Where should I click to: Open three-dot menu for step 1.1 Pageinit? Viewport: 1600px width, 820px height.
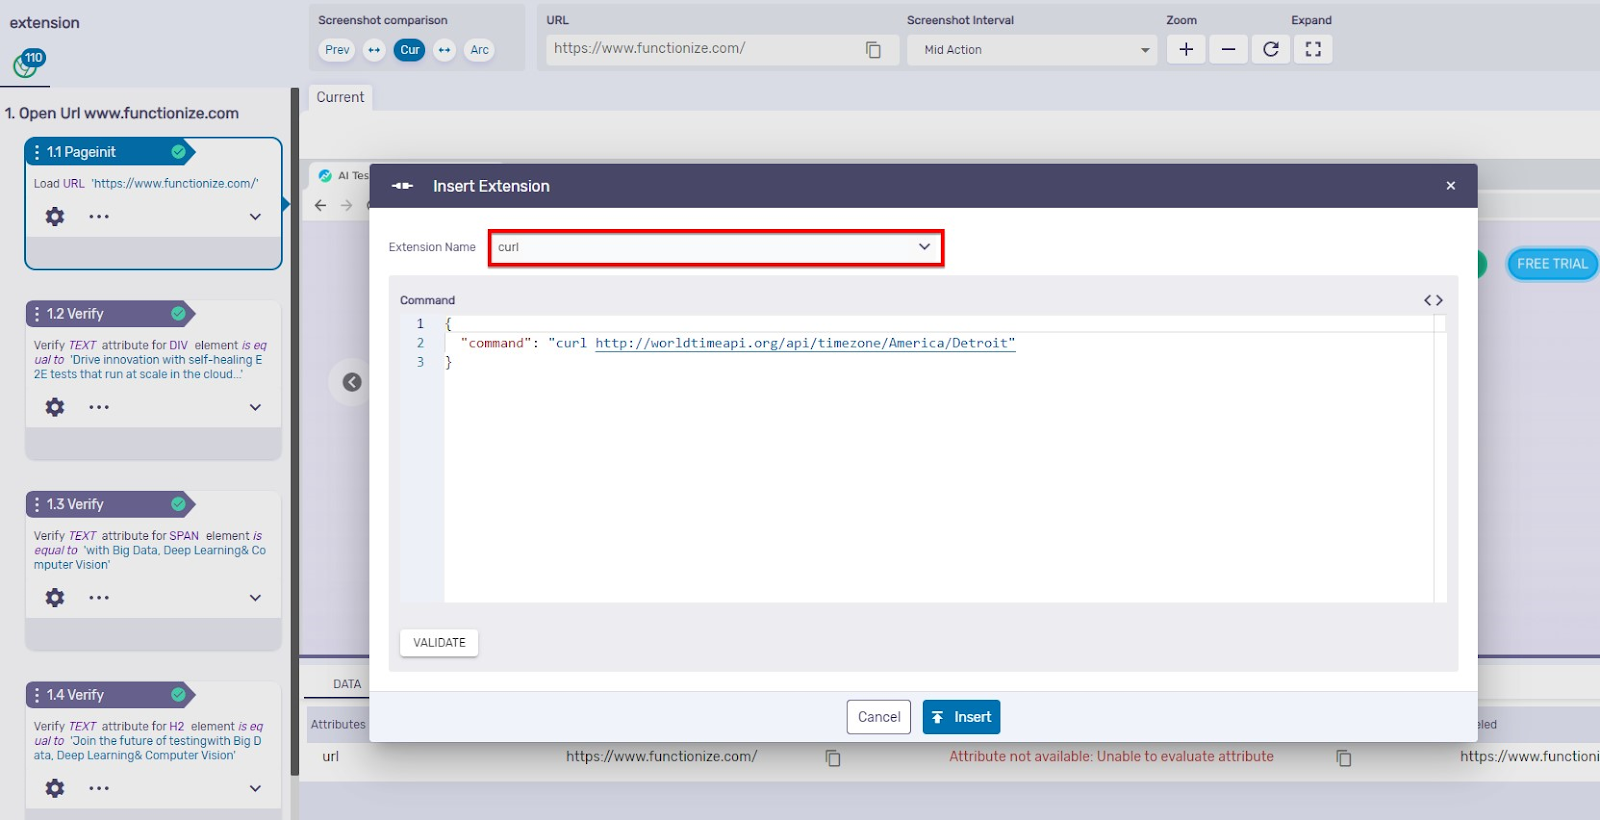pyautogui.click(x=99, y=216)
